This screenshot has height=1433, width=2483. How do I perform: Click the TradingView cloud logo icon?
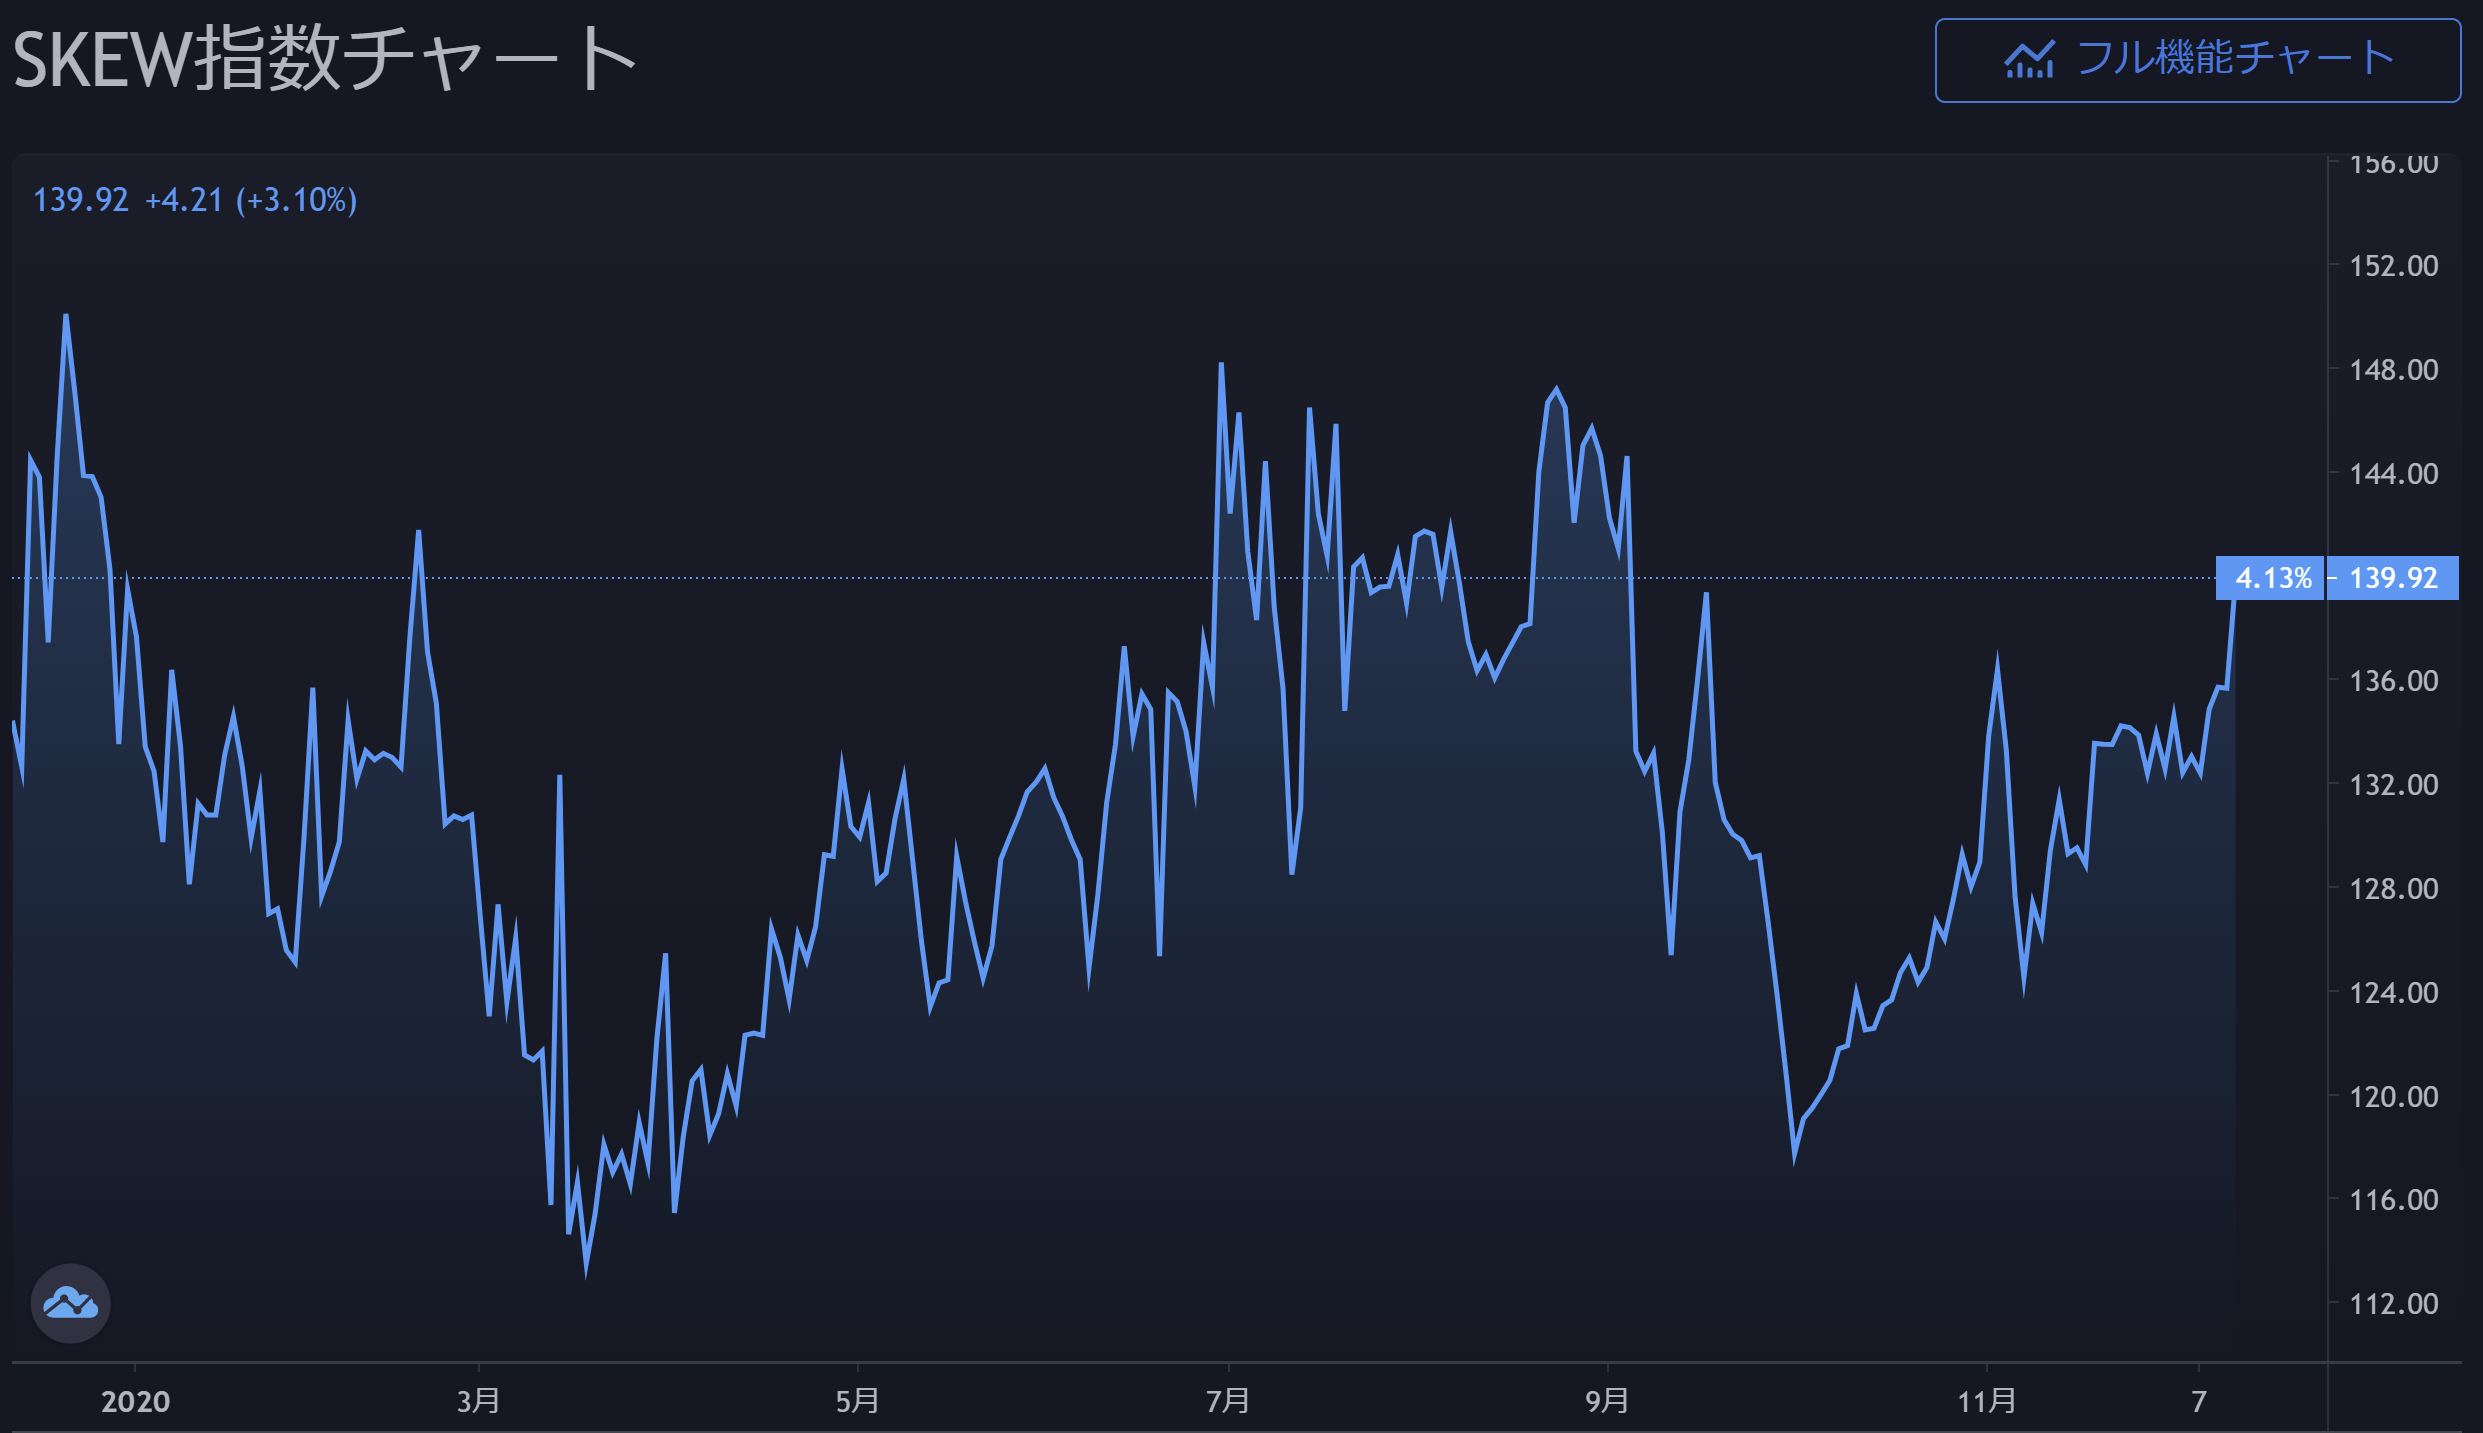pos(70,1303)
